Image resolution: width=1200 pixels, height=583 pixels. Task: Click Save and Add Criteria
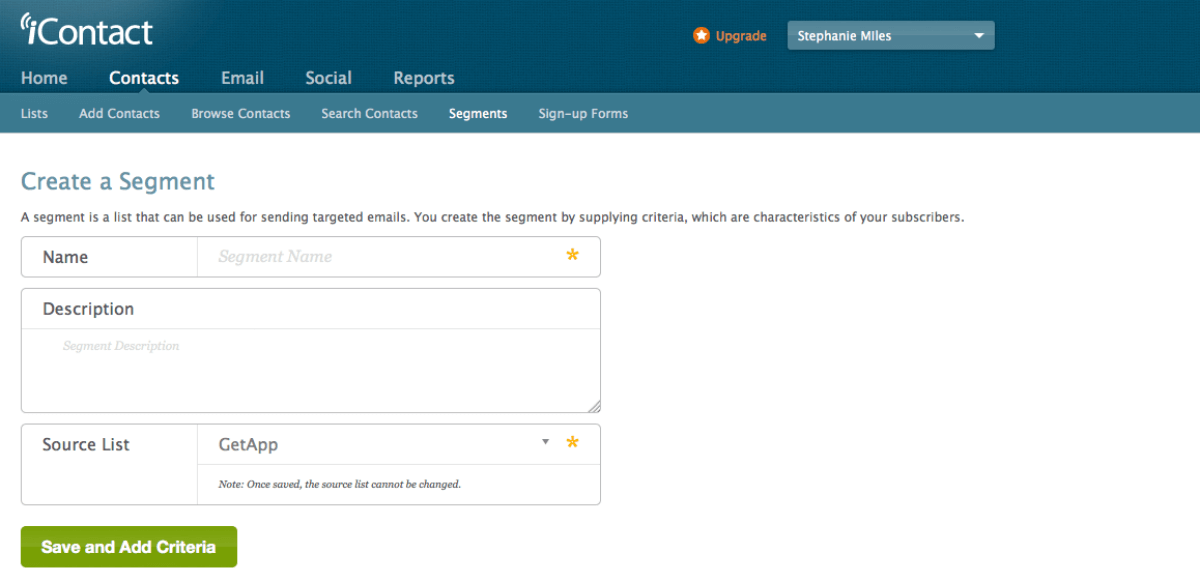(x=128, y=546)
